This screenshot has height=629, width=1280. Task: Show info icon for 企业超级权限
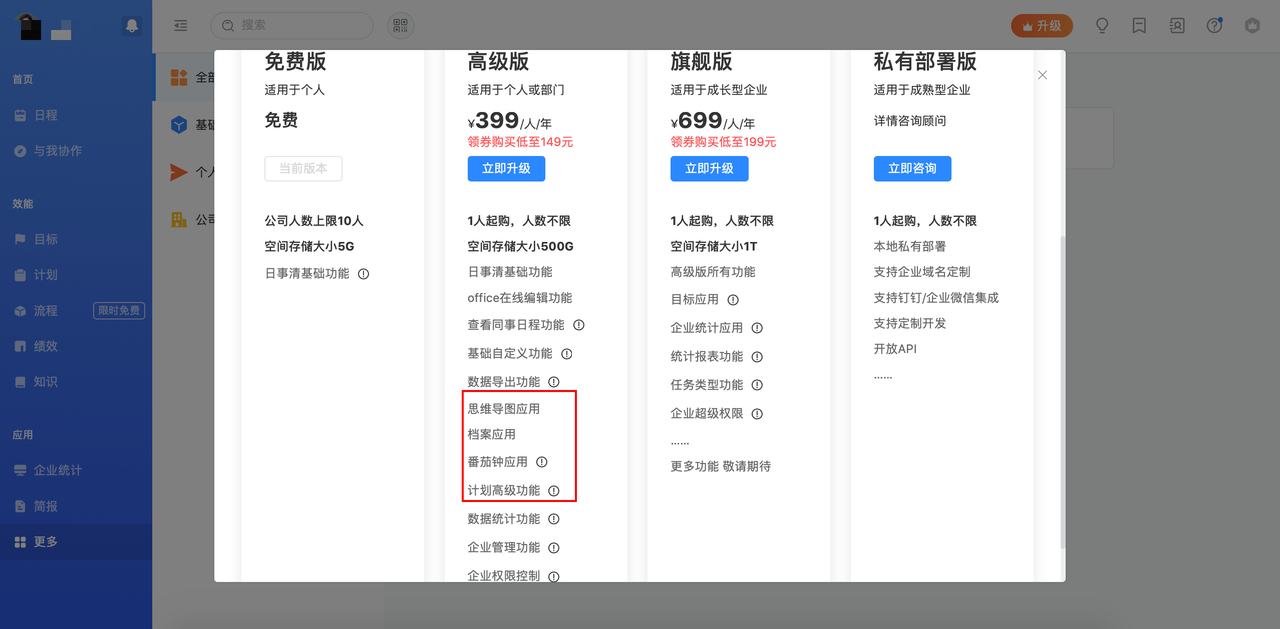click(757, 414)
